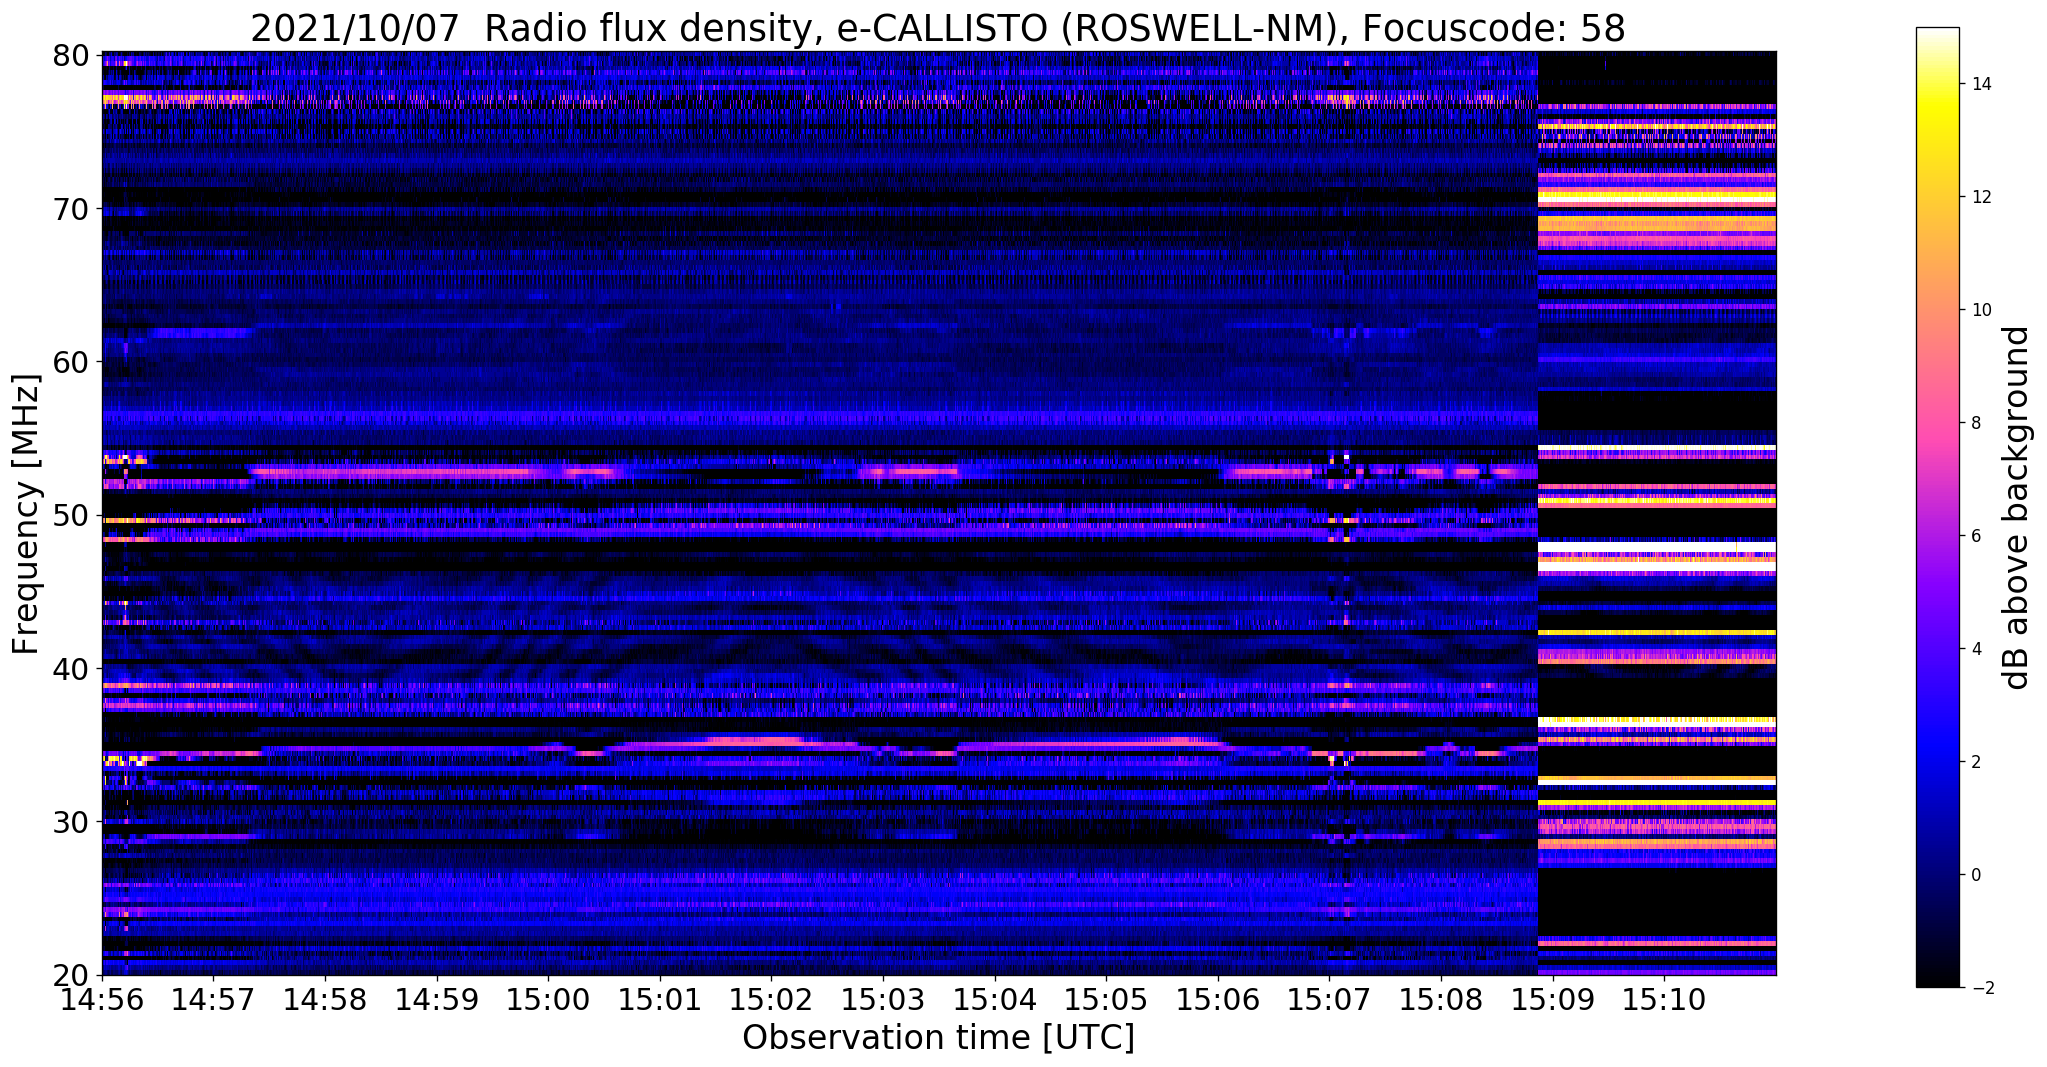Click the 15:04 time tick label
2047x1067 pixels.
(x=995, y=1000)
